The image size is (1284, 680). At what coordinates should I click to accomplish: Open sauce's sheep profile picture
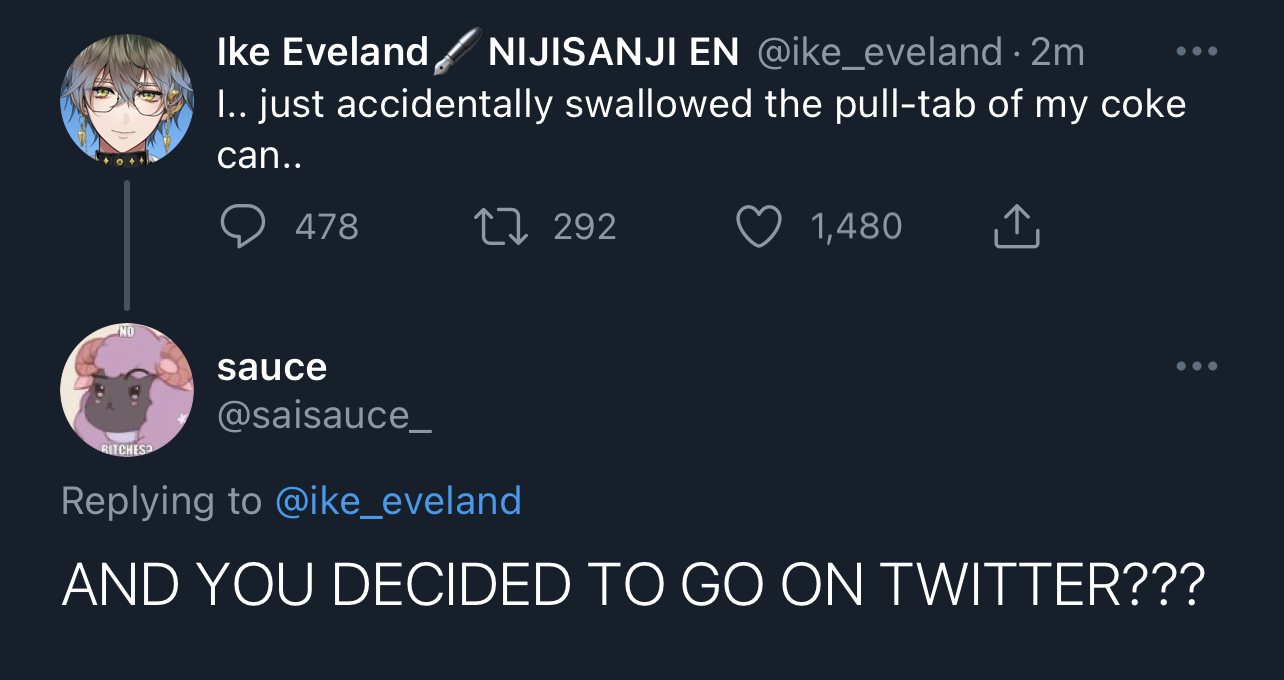tap(127, 390)
